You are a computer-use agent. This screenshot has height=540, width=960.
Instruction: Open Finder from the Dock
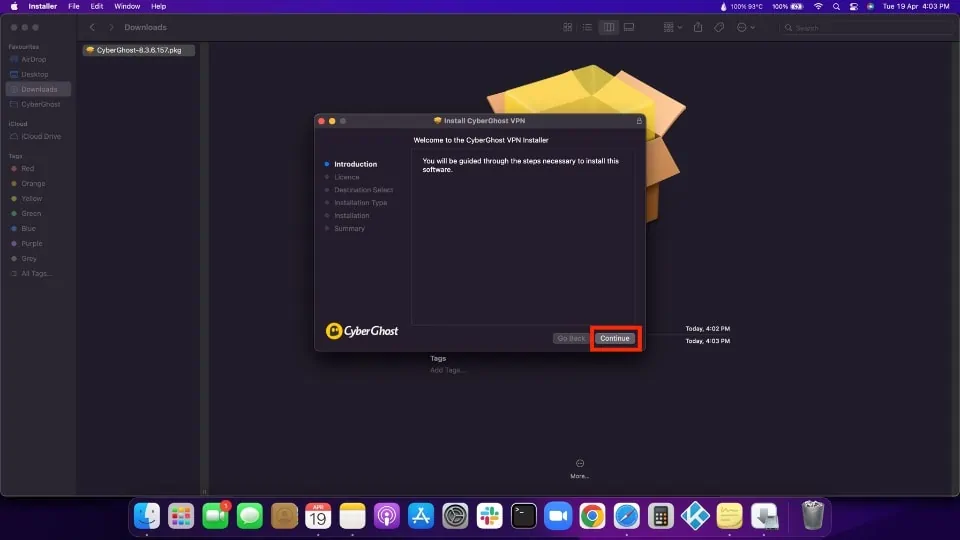click(x=147, y=516)
